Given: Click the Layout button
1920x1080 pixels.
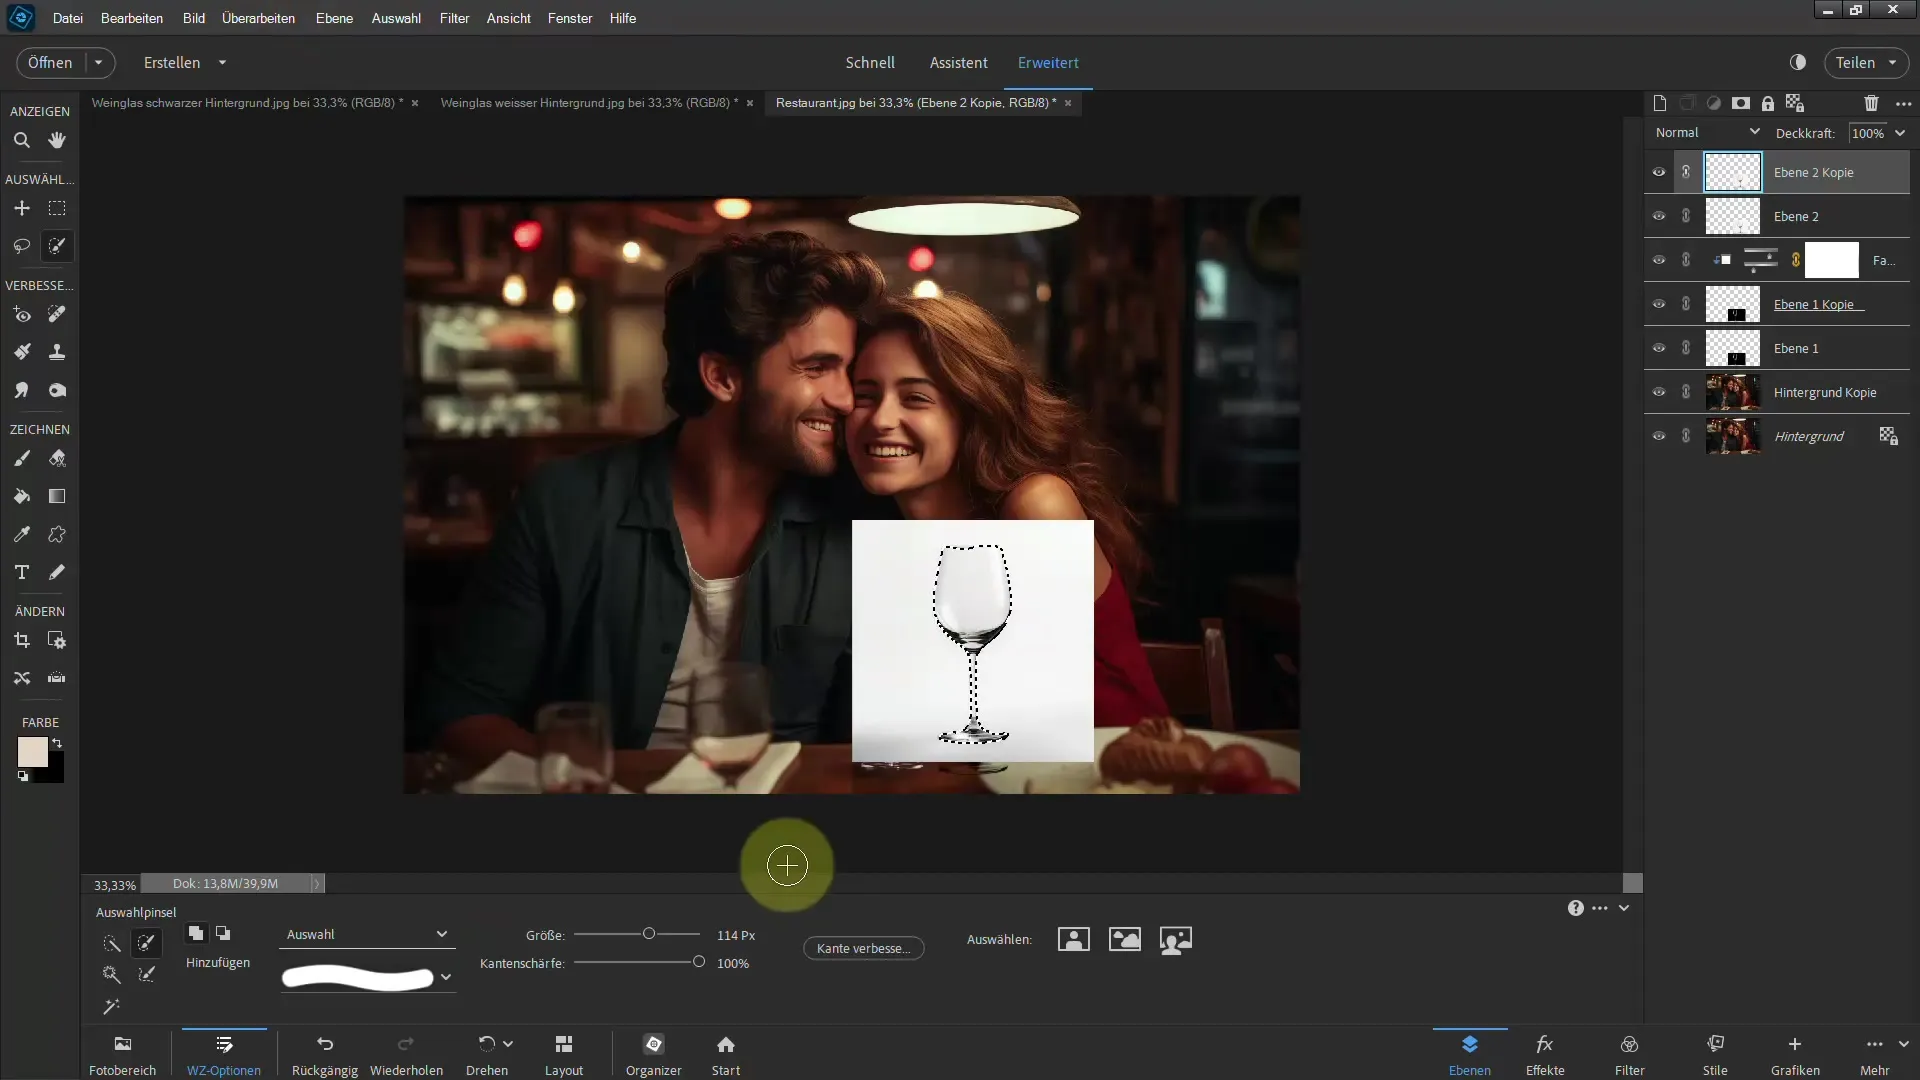Looking at the screenshot, I should (x=564, y=1054).
